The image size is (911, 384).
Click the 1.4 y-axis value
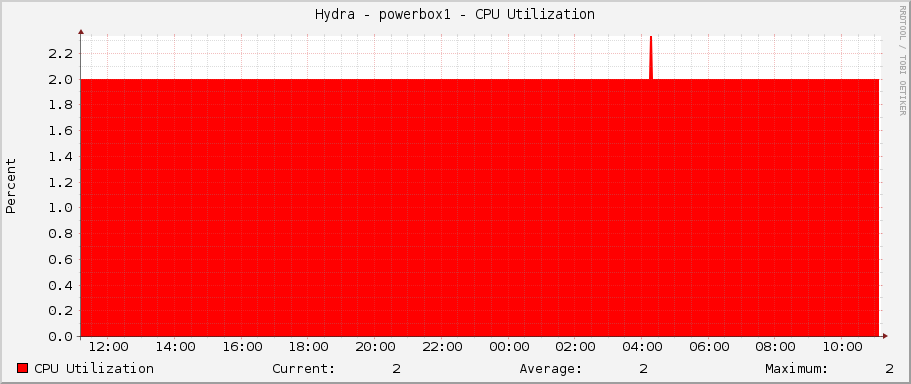click(x=60, y=156)
